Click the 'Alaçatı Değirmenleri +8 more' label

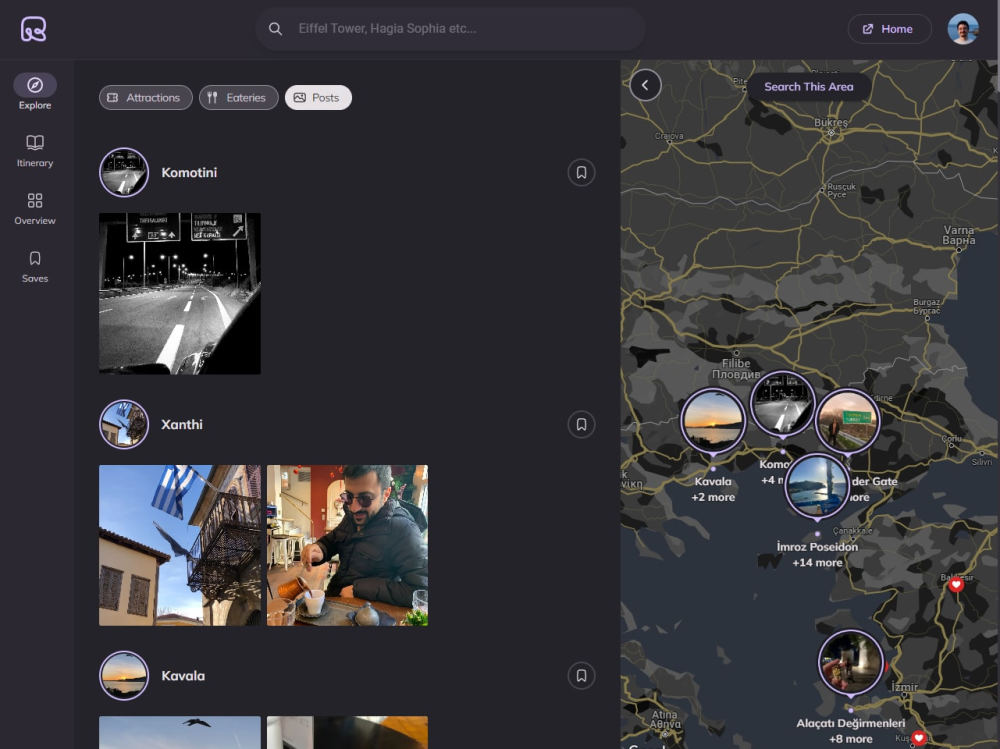851,731
